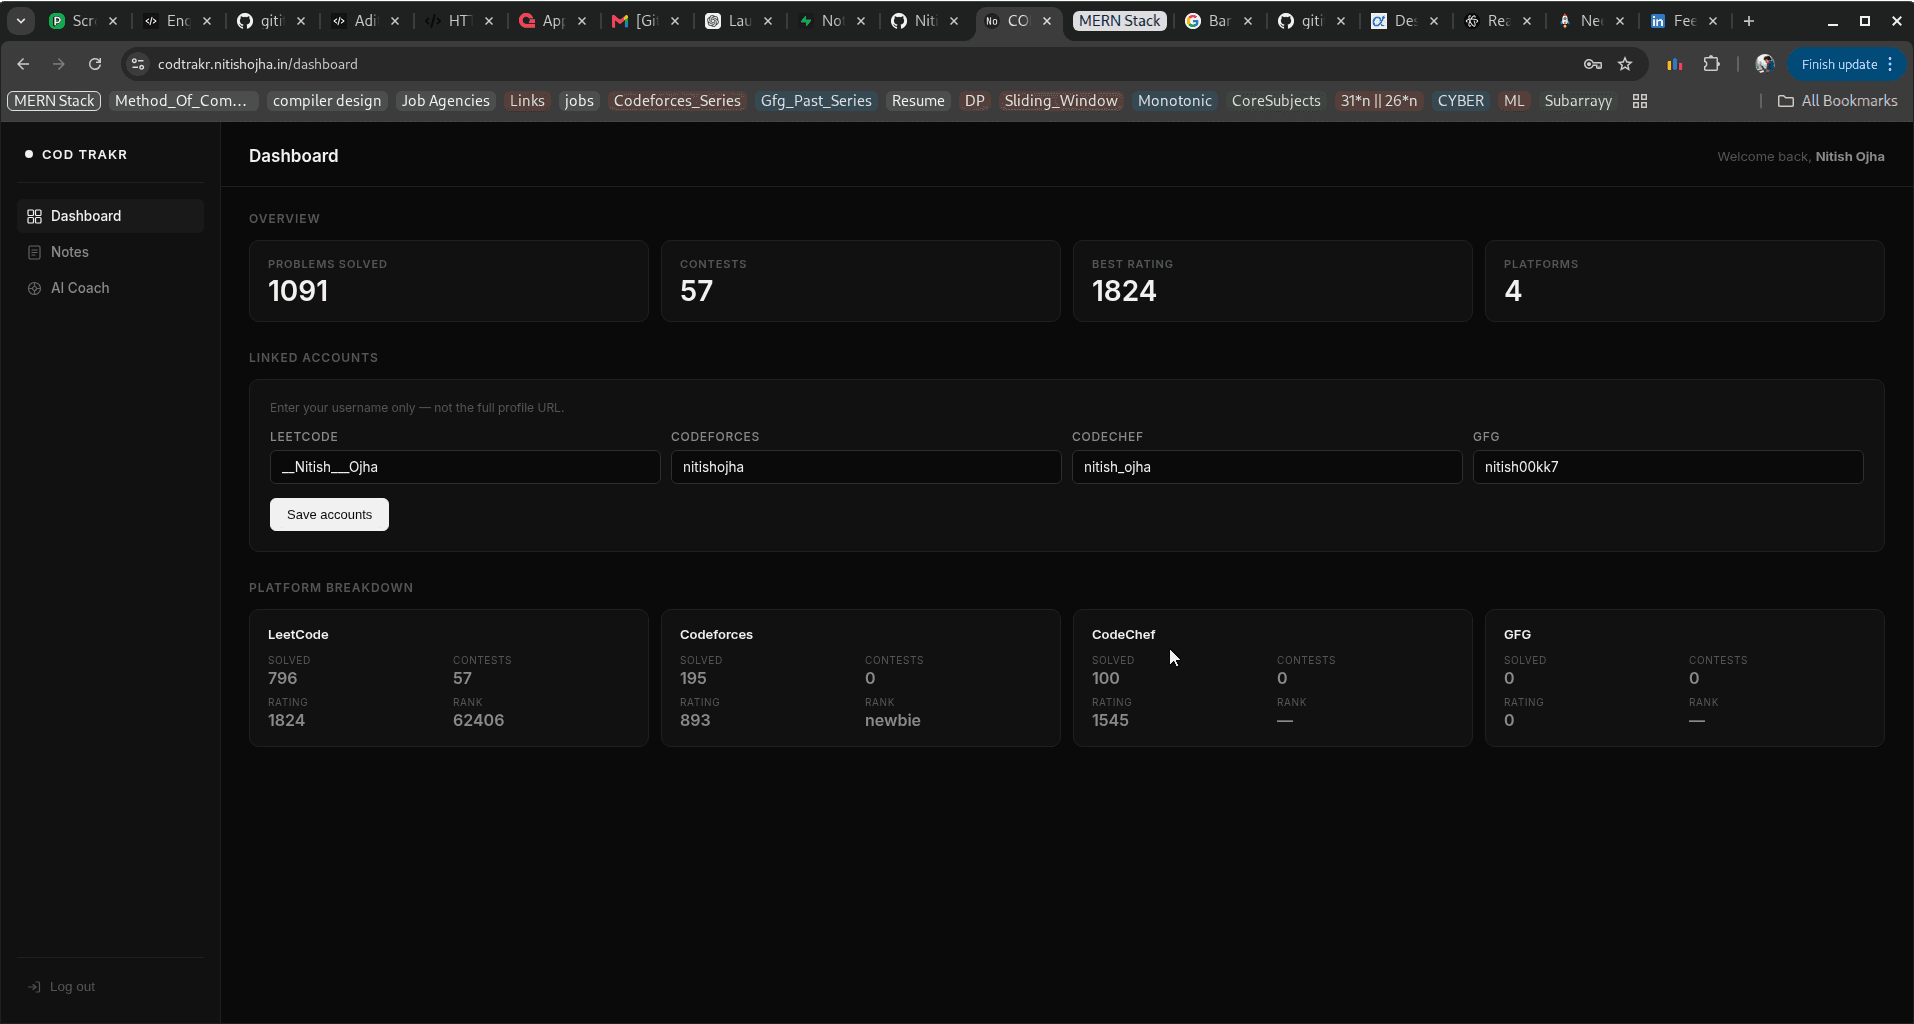1914x1024 pixels.
Task: Open the Gfg_Past_Series bookmark folder
Action: 816,101
